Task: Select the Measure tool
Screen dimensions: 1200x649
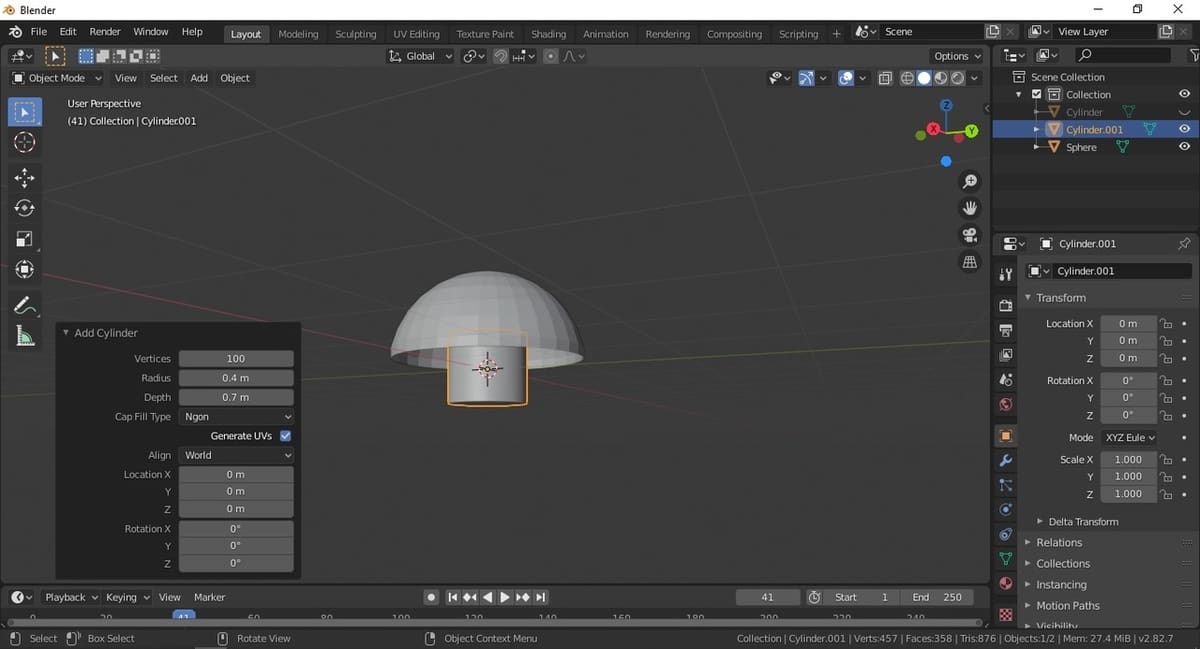Action: click(25, 337)
